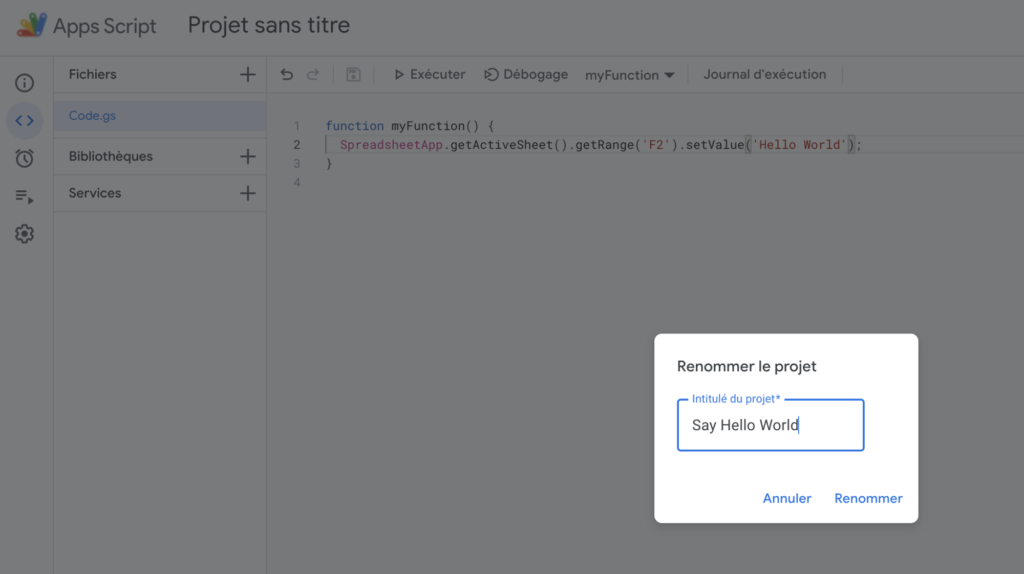Open the Triggers alarm clock icon
This screenshot has width=1024, height=574.
[x=24, y=158]
